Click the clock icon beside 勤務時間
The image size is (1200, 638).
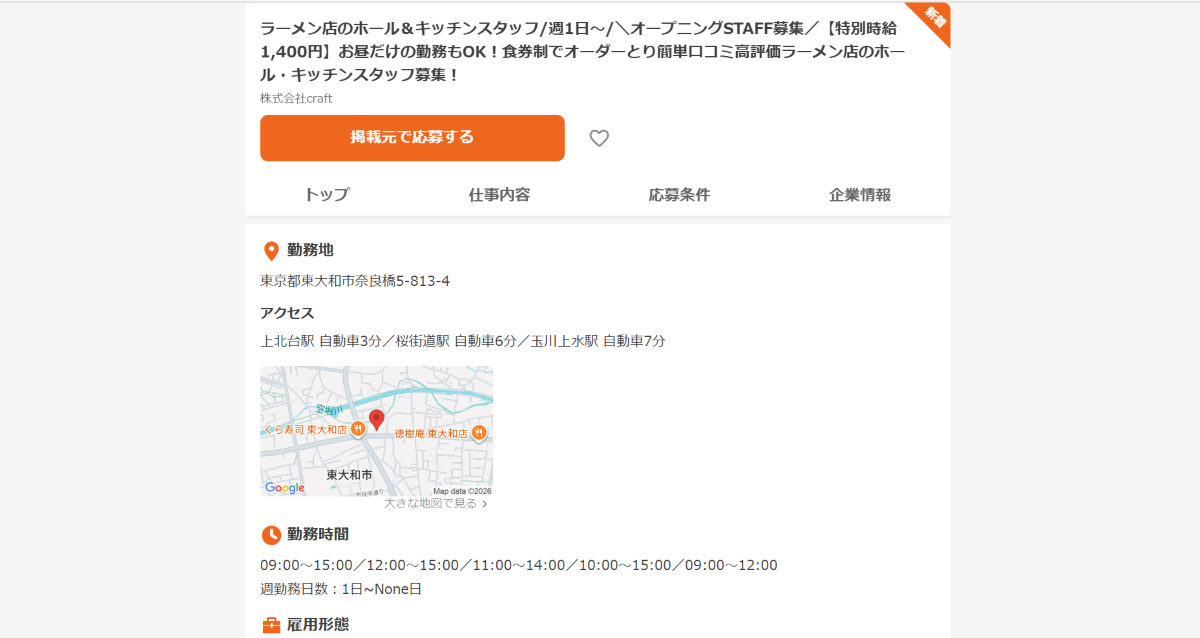coord(270,535)
